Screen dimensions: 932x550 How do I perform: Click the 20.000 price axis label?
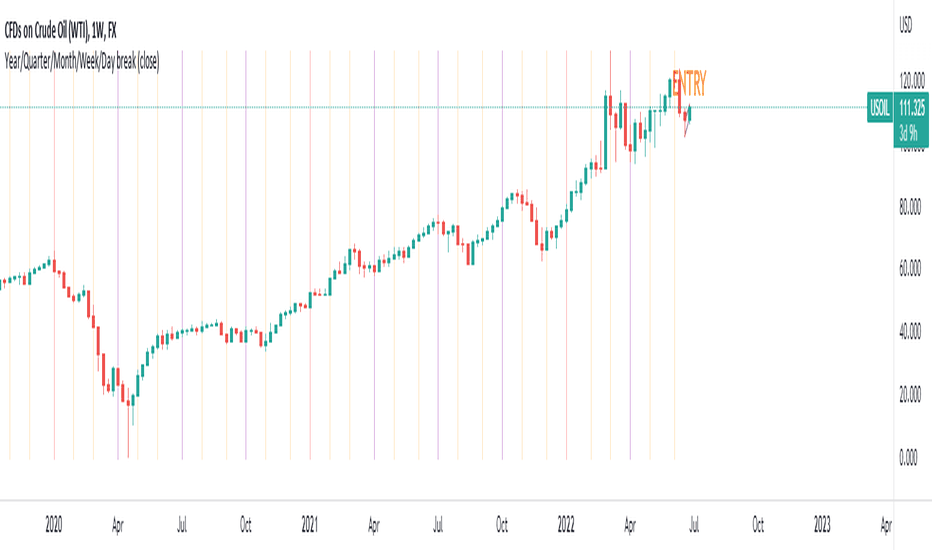(910, 394)
